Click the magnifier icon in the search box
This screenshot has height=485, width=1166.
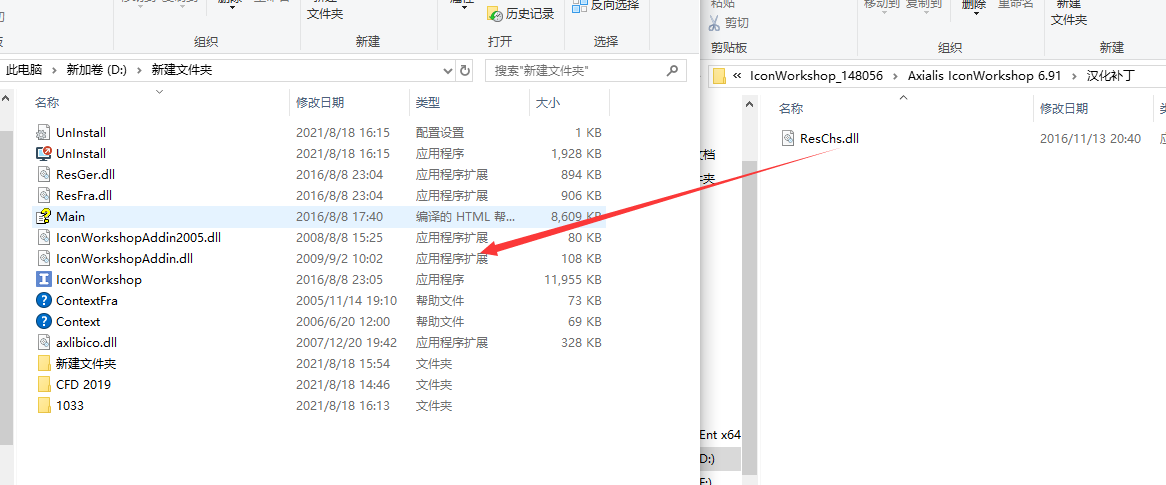click(x=671, y=71)
